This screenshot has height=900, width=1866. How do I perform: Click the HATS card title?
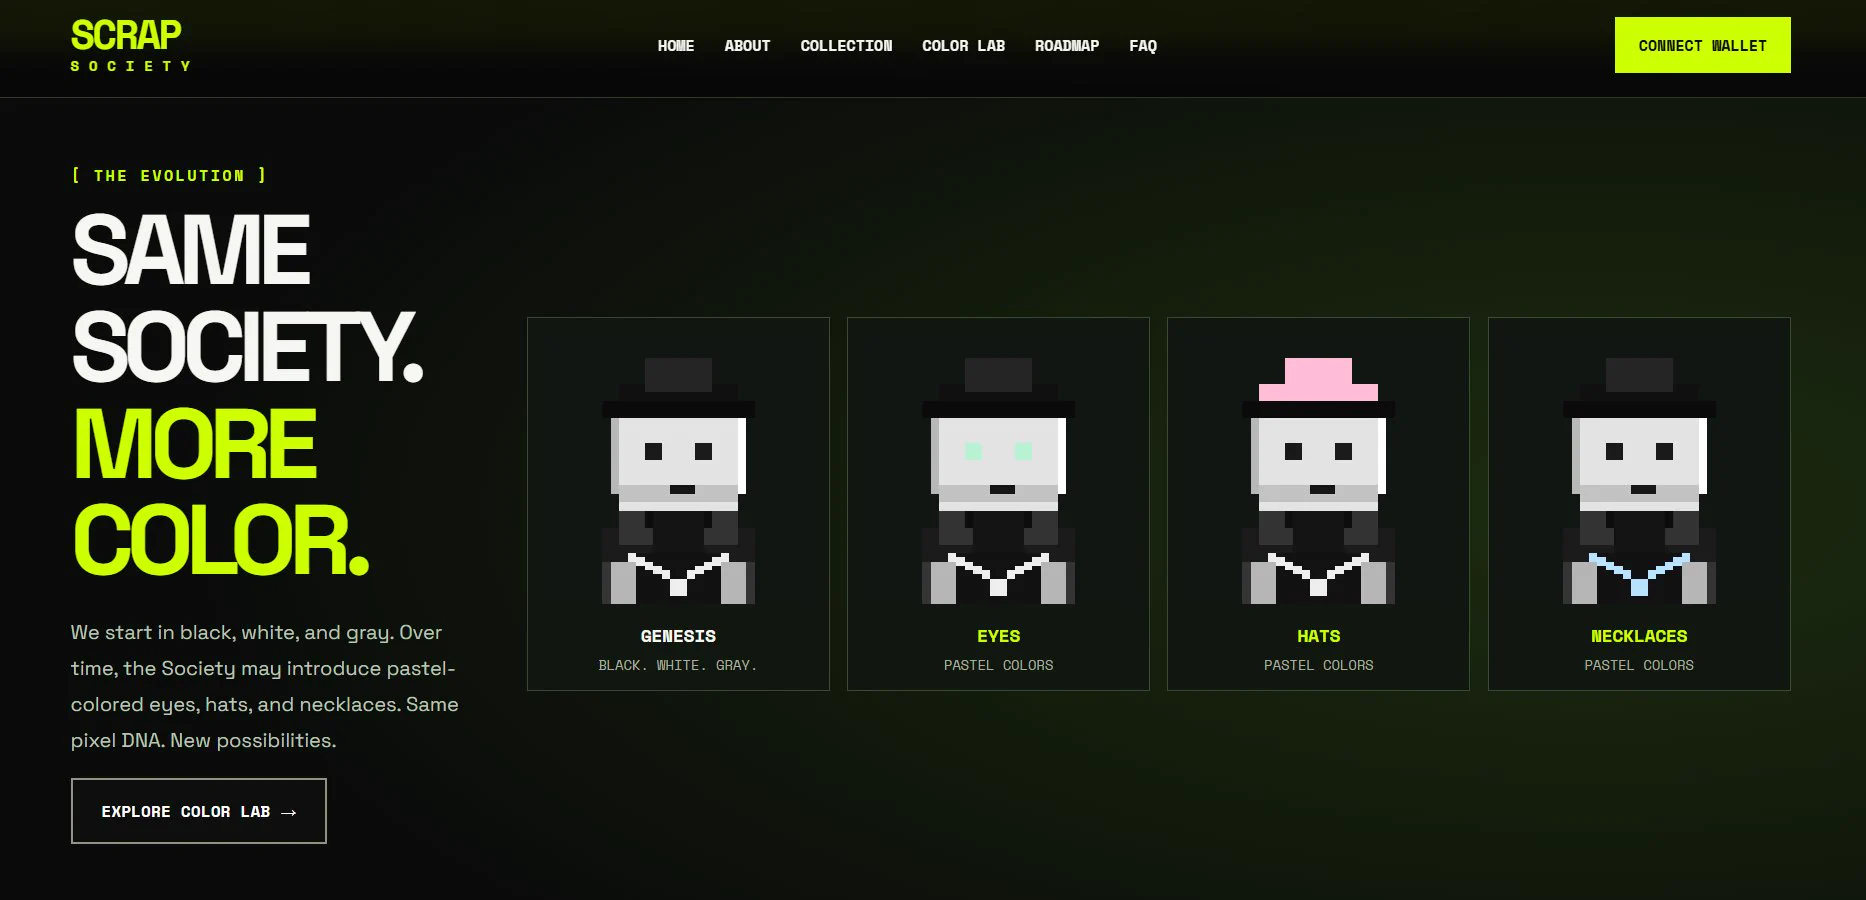[1318, 636]
